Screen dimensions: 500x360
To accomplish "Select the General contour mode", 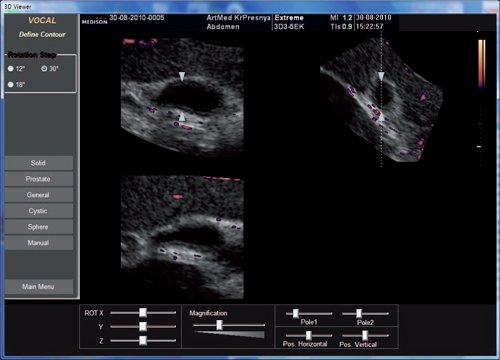I will tap(39, 195).
